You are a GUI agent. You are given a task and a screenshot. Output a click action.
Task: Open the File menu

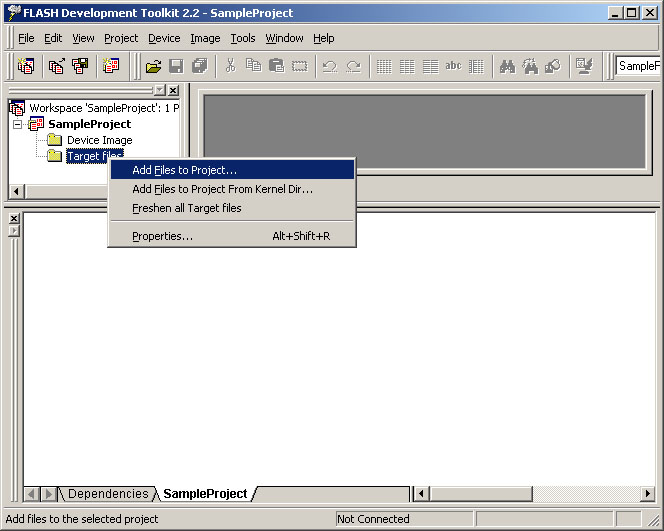tap(26, 38)
